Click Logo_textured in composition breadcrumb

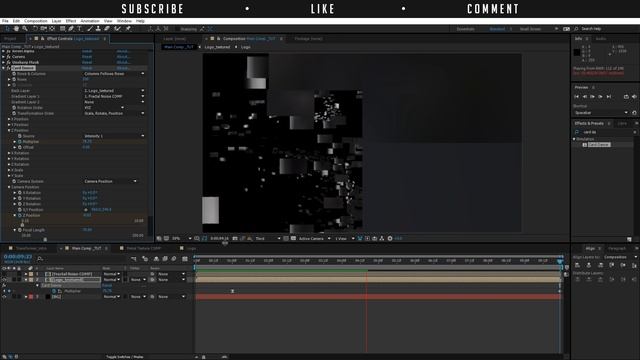(218, 47)
